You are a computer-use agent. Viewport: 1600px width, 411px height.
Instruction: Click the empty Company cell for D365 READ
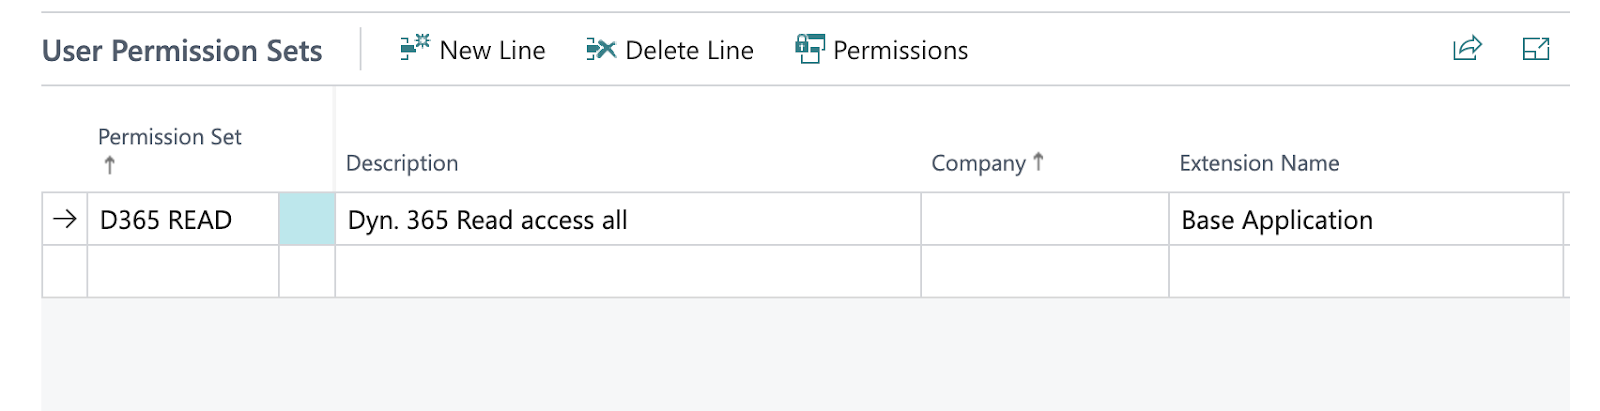pyautogui.click(x=1045, y=219)
